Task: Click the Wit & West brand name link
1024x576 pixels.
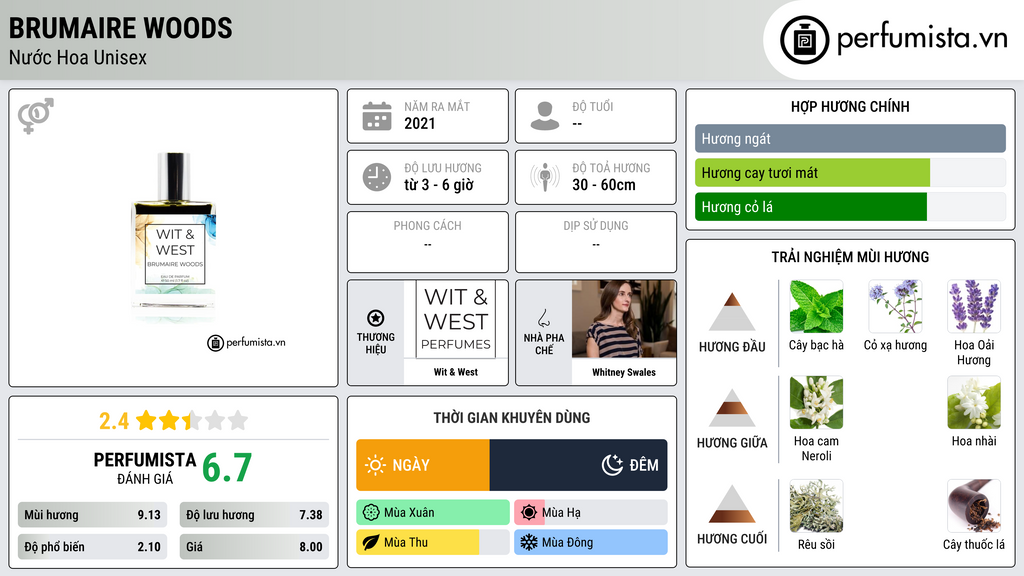Action: coord(456,372)
